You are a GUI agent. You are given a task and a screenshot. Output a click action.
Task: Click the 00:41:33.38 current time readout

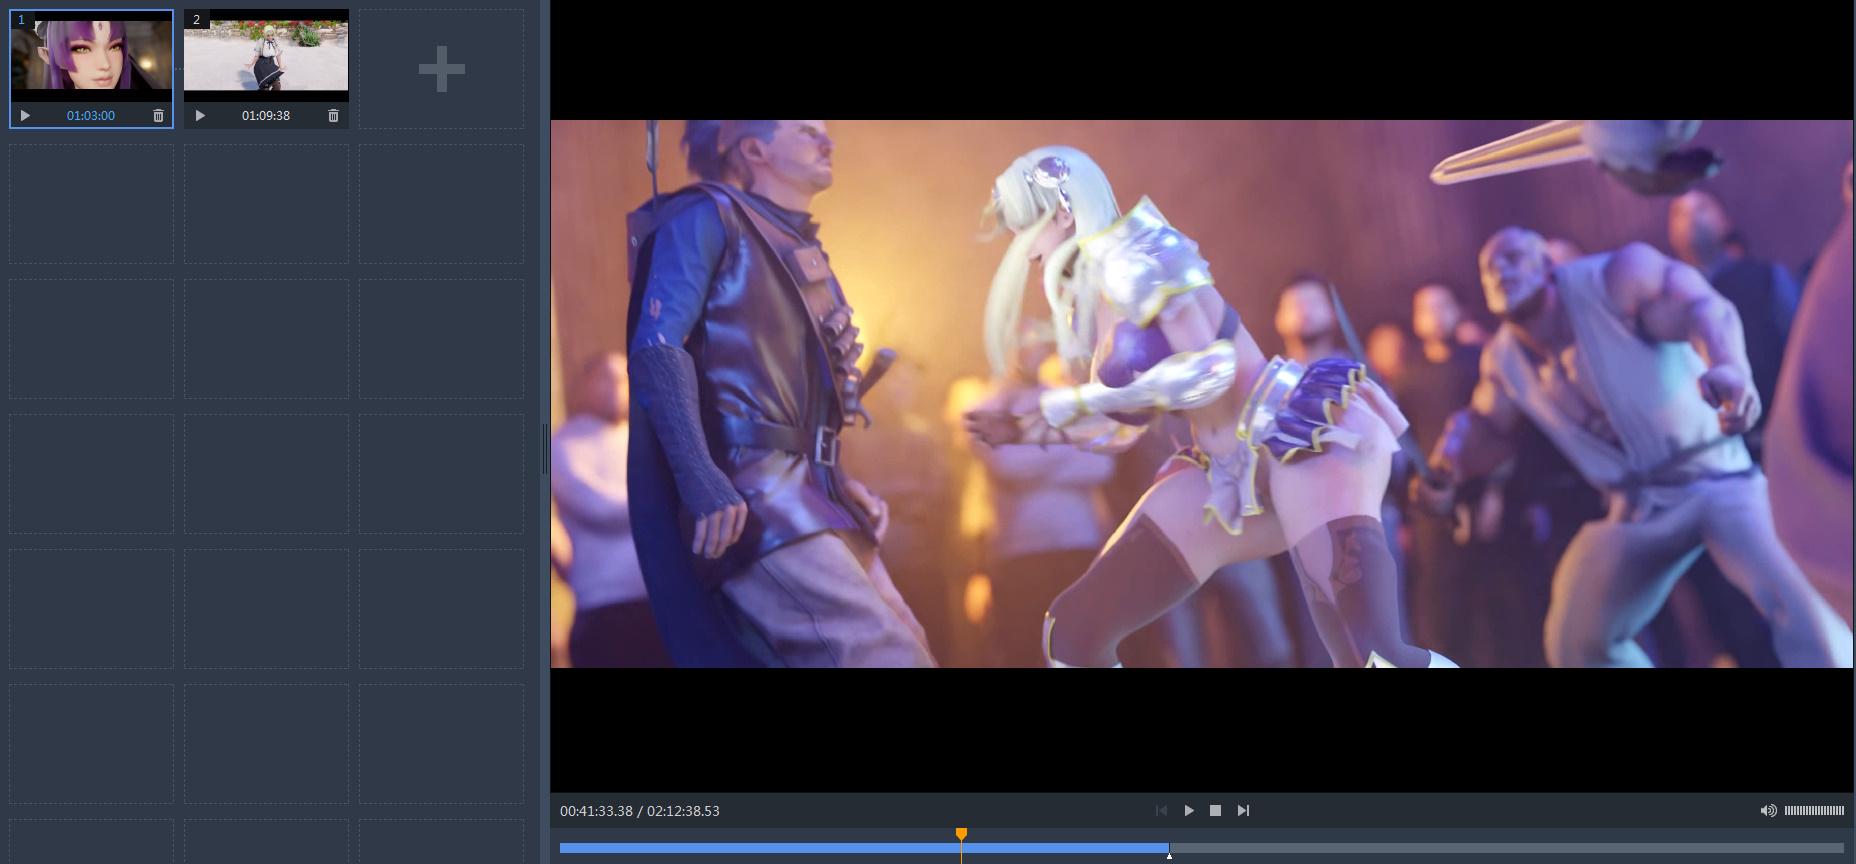coord(596,811)
